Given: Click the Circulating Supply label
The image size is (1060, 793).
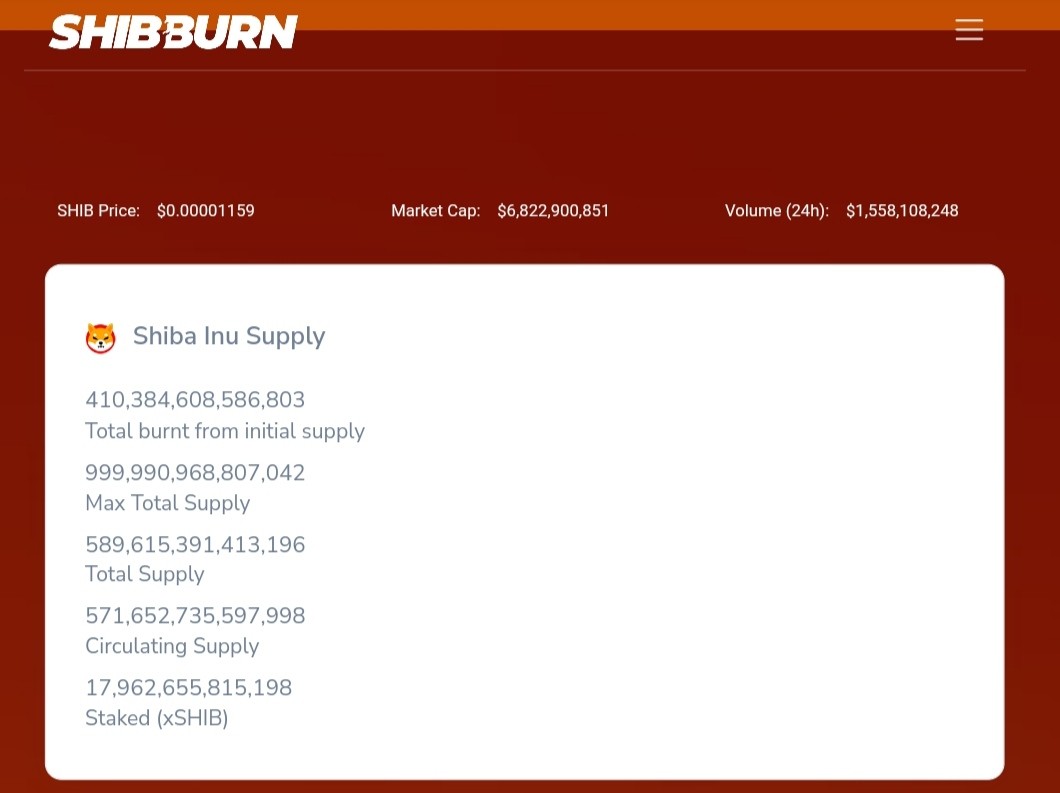Looking at the screenshot, I should 172,646.
